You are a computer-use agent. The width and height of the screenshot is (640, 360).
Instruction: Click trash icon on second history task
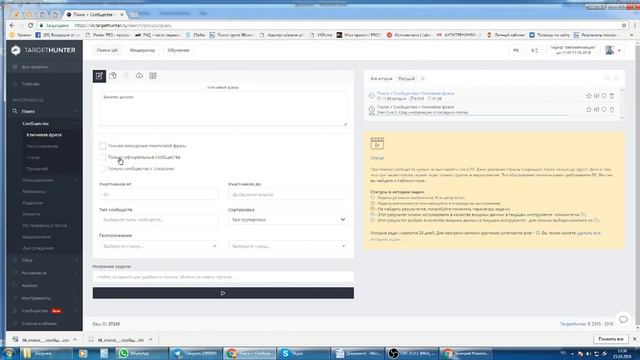(612, 109)
